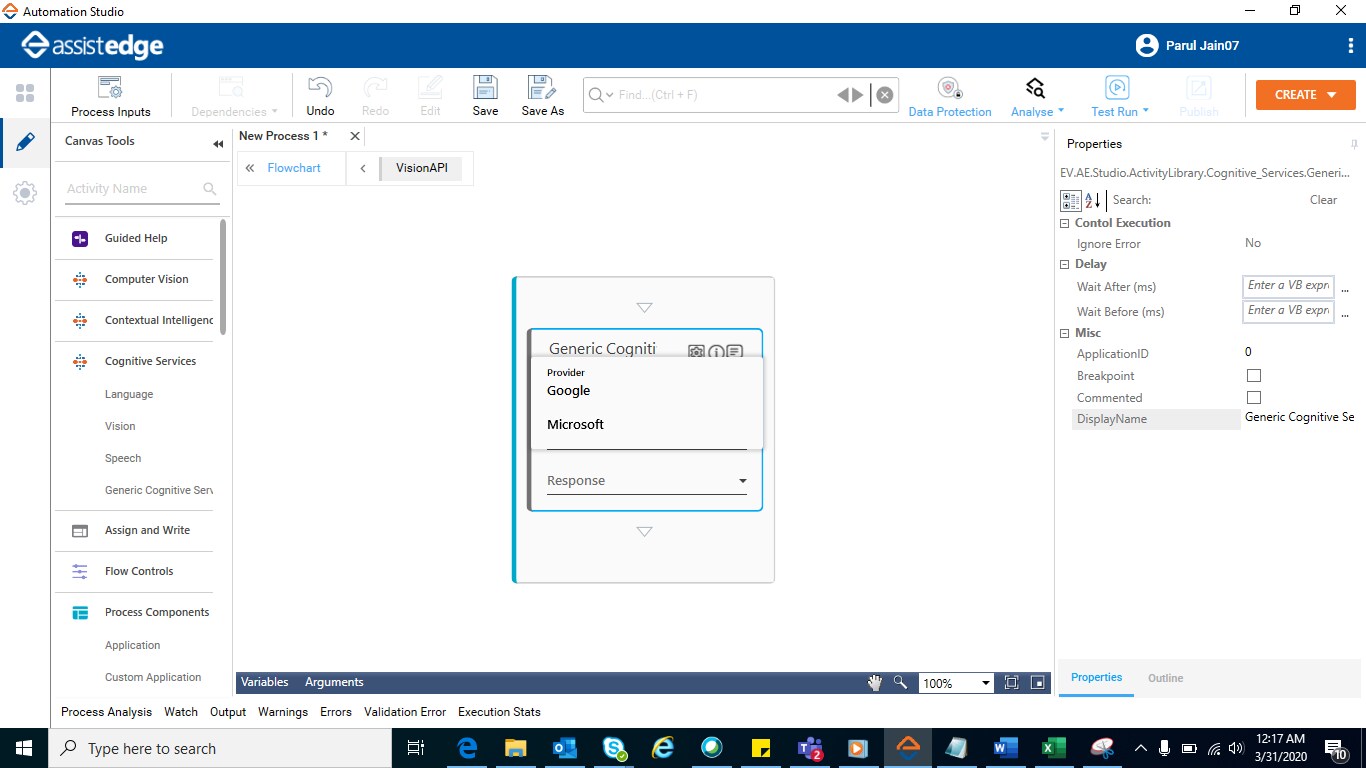The image size is (1366, 768).
Task: Navigate to Flowchart breadcrumb
Action: pos(294,168)
